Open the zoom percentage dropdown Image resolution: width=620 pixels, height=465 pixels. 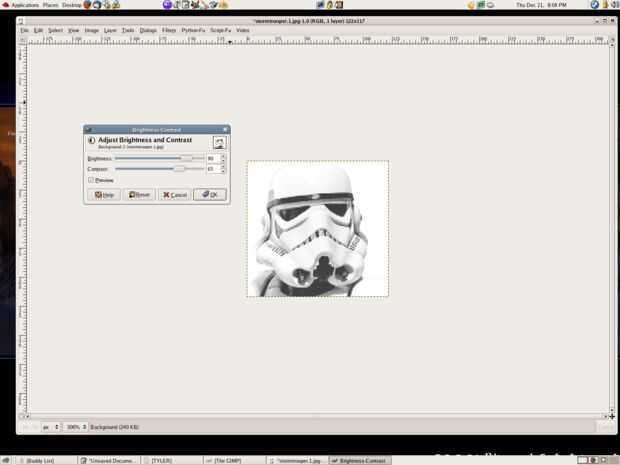tap(76, 427)
